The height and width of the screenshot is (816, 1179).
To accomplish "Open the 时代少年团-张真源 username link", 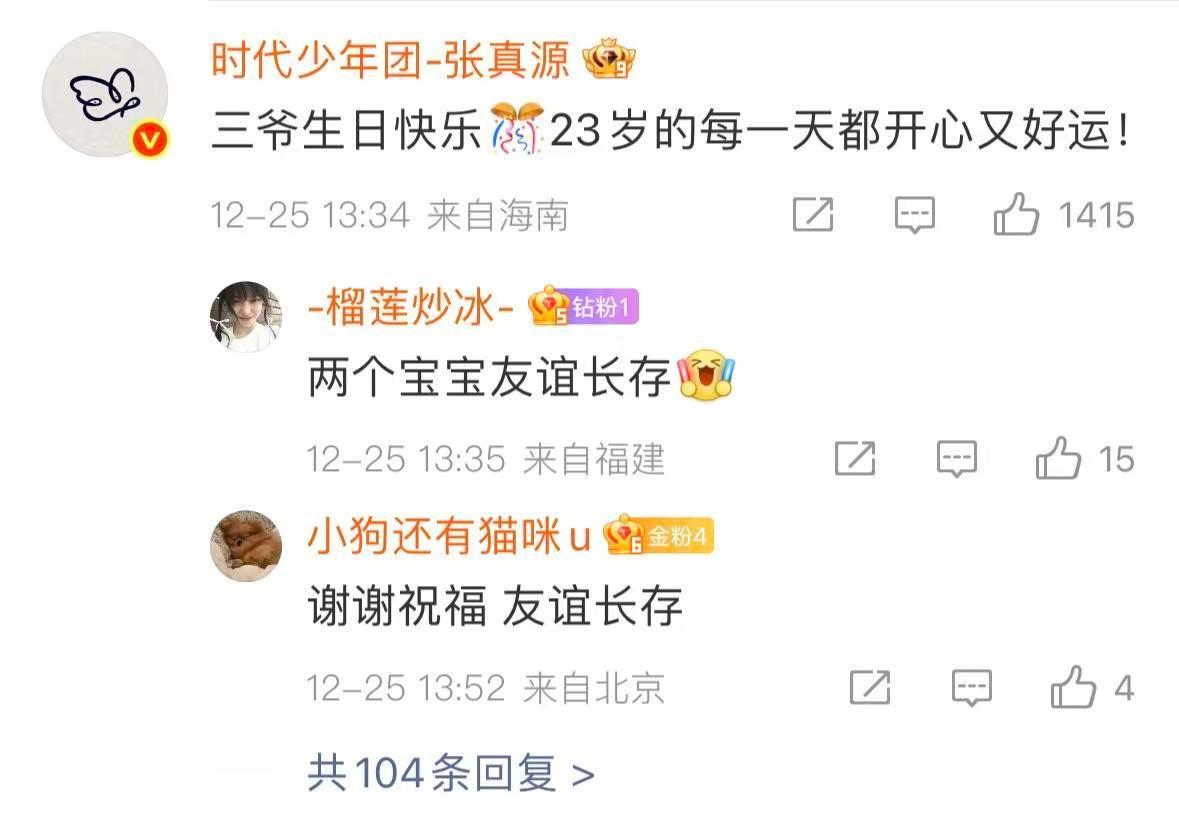I will click(x=391, y=59).
